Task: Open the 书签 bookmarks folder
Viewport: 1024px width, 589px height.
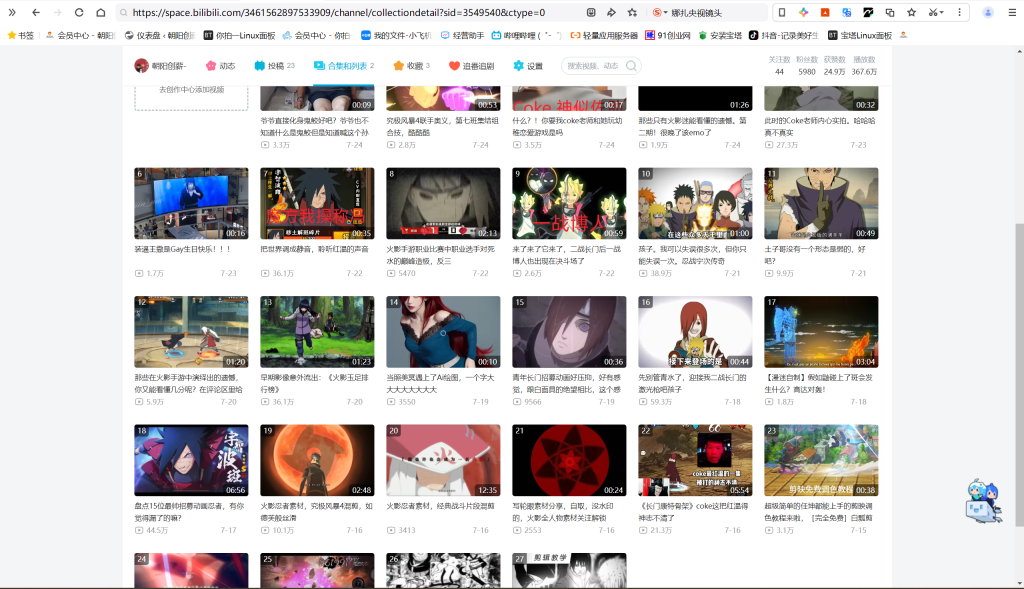Action: (x=21, y=35)
